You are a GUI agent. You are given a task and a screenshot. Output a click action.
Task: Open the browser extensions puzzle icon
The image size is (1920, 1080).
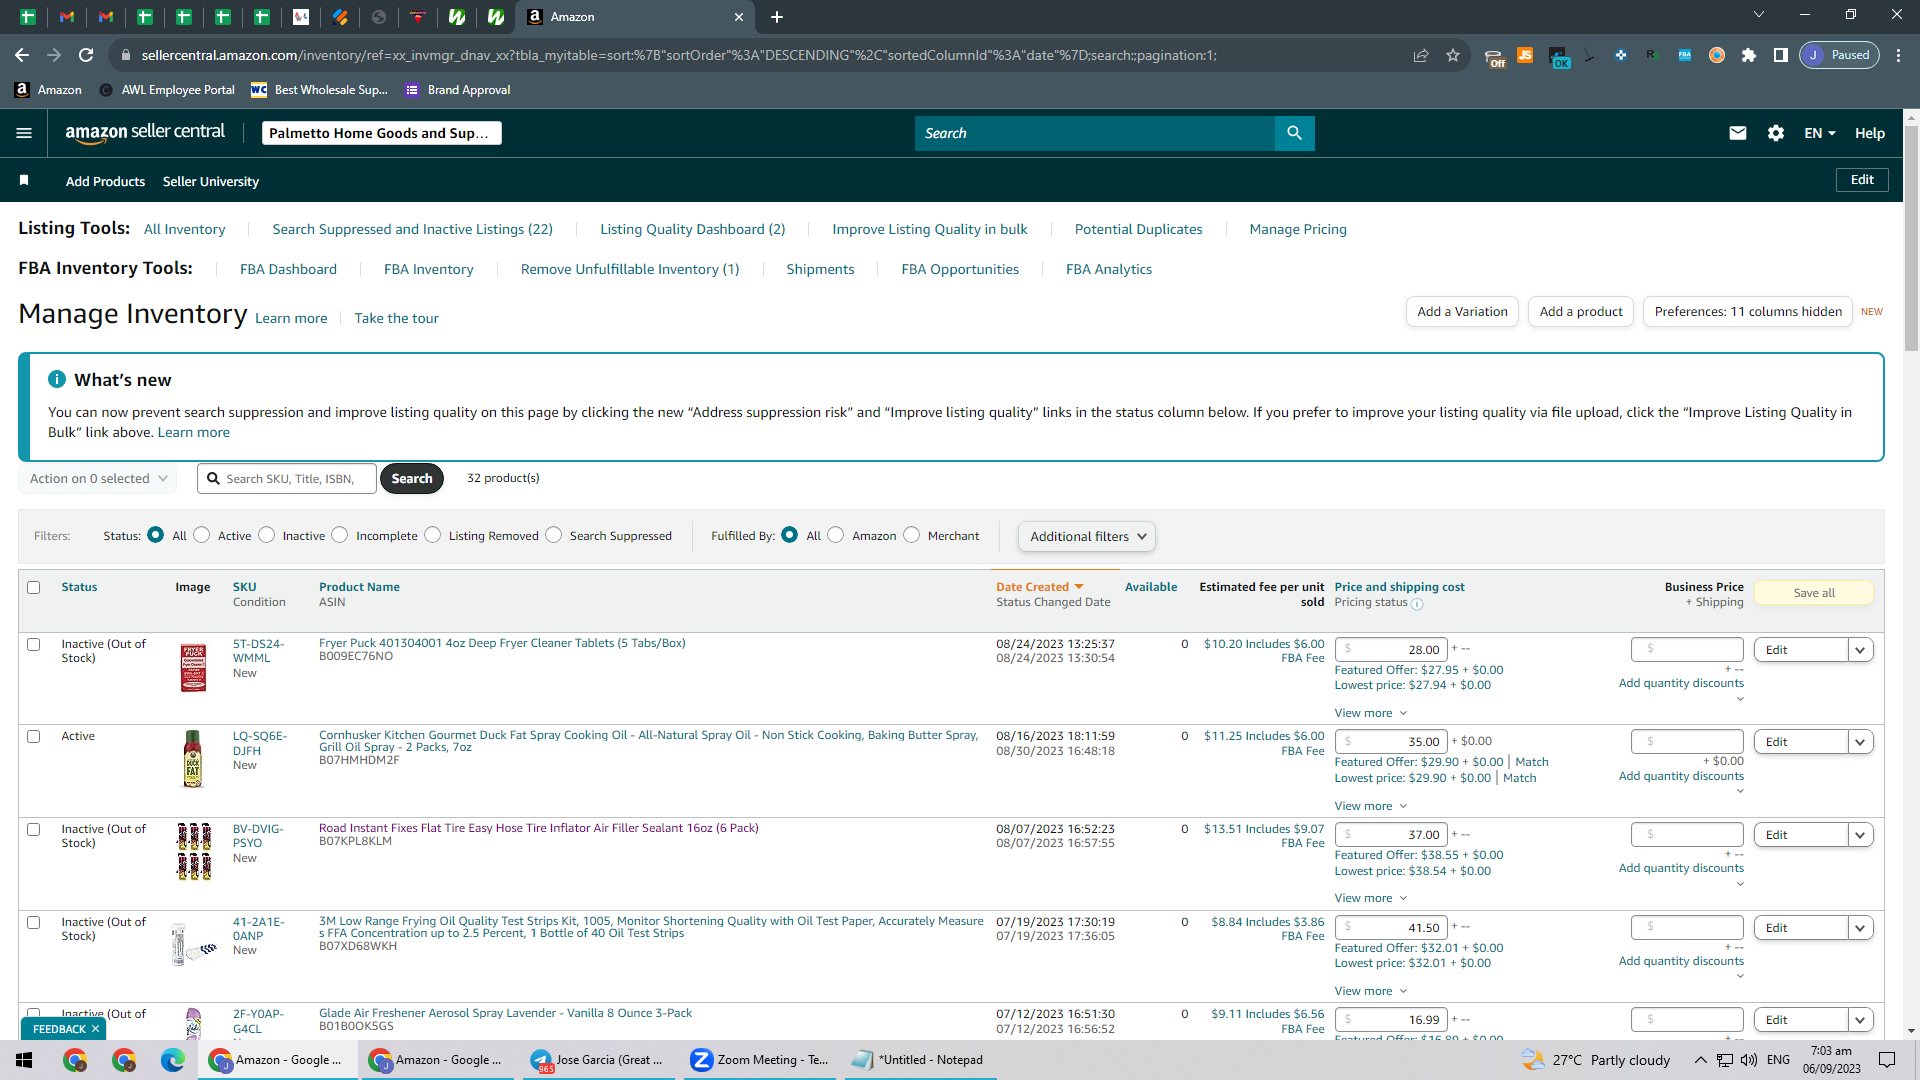coord(1749,55)
